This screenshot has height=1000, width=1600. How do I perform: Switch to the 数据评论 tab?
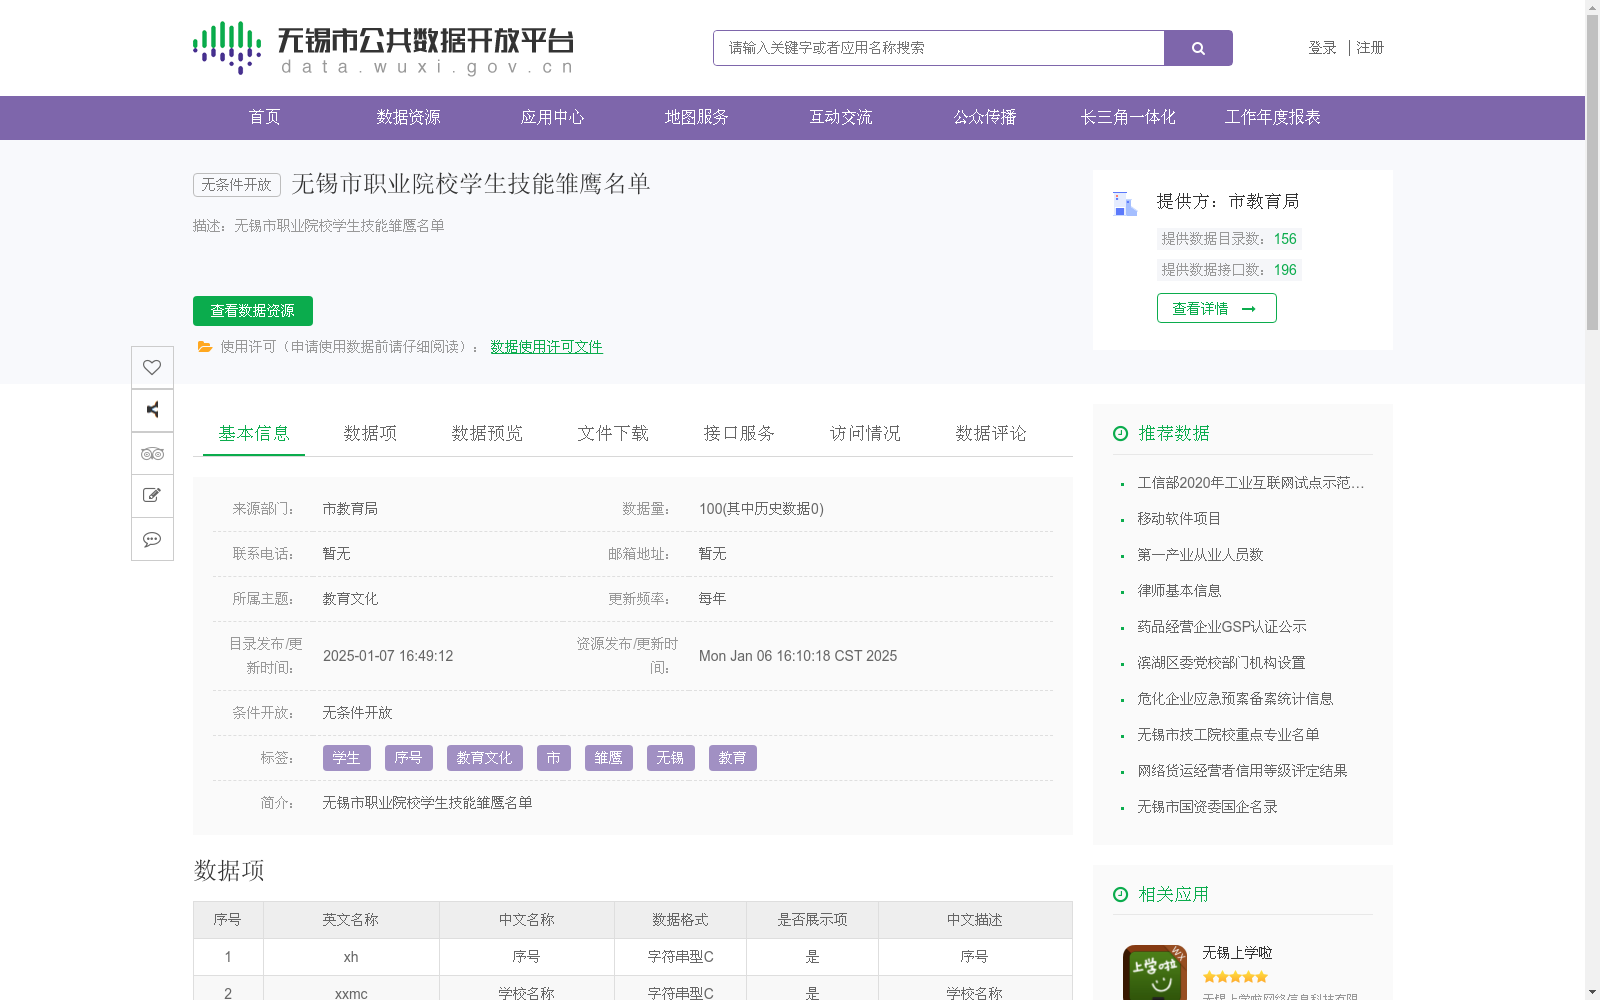(991, 433)
